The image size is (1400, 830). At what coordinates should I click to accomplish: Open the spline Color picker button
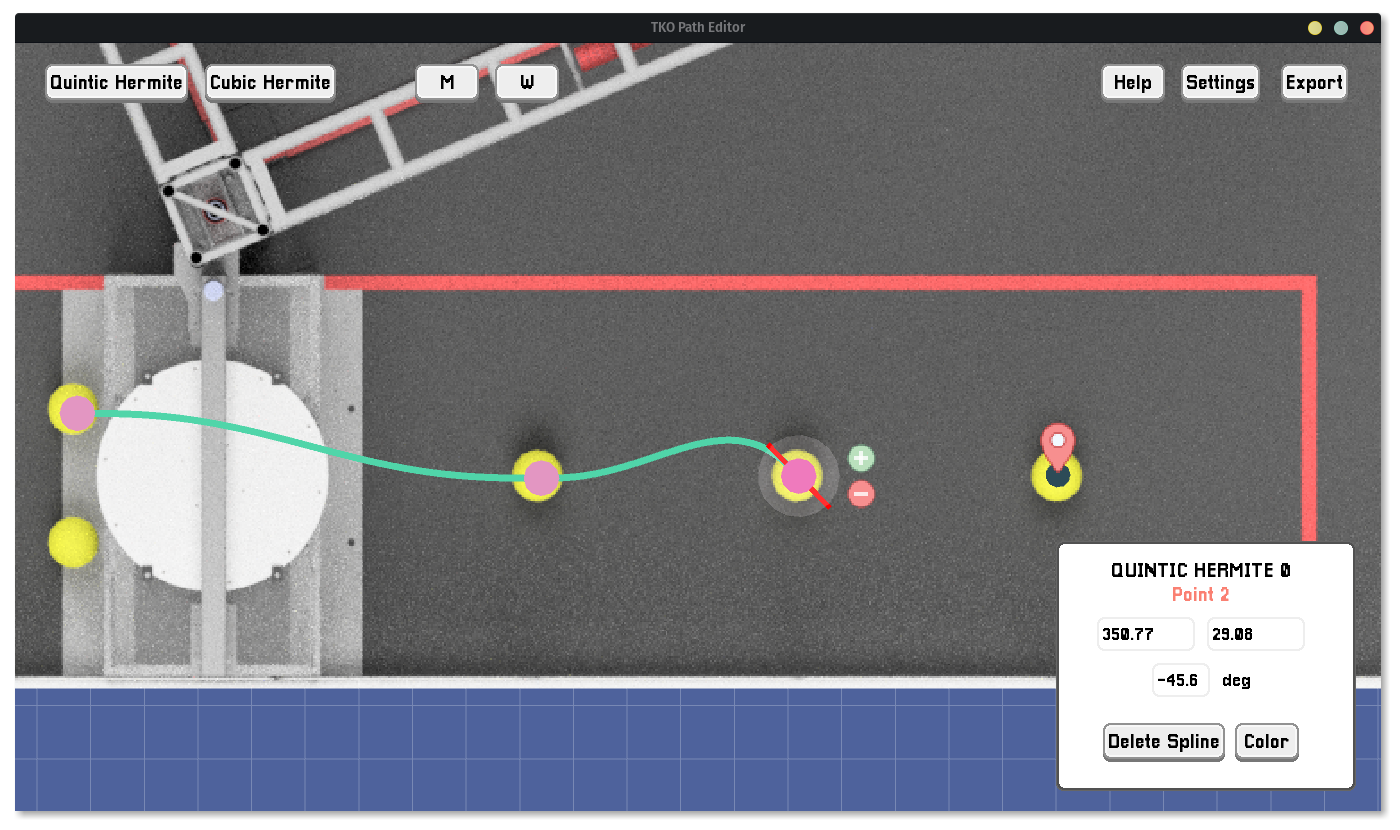pyautogui.click(x=1267, y=742)
